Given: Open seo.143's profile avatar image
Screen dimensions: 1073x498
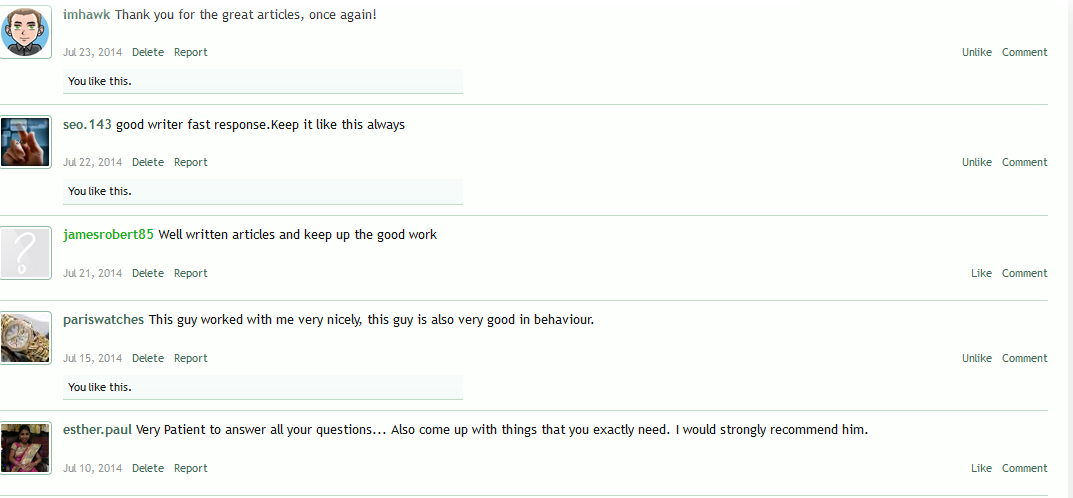Looking at the screenshot, I should tap(25, 142).
